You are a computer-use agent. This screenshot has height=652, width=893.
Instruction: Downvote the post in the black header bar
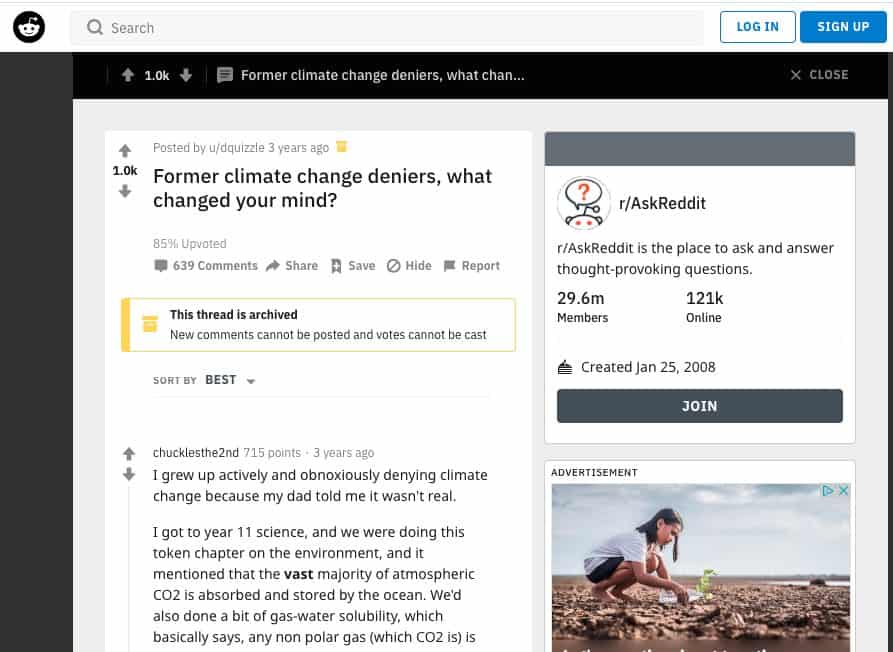point(186,75)
